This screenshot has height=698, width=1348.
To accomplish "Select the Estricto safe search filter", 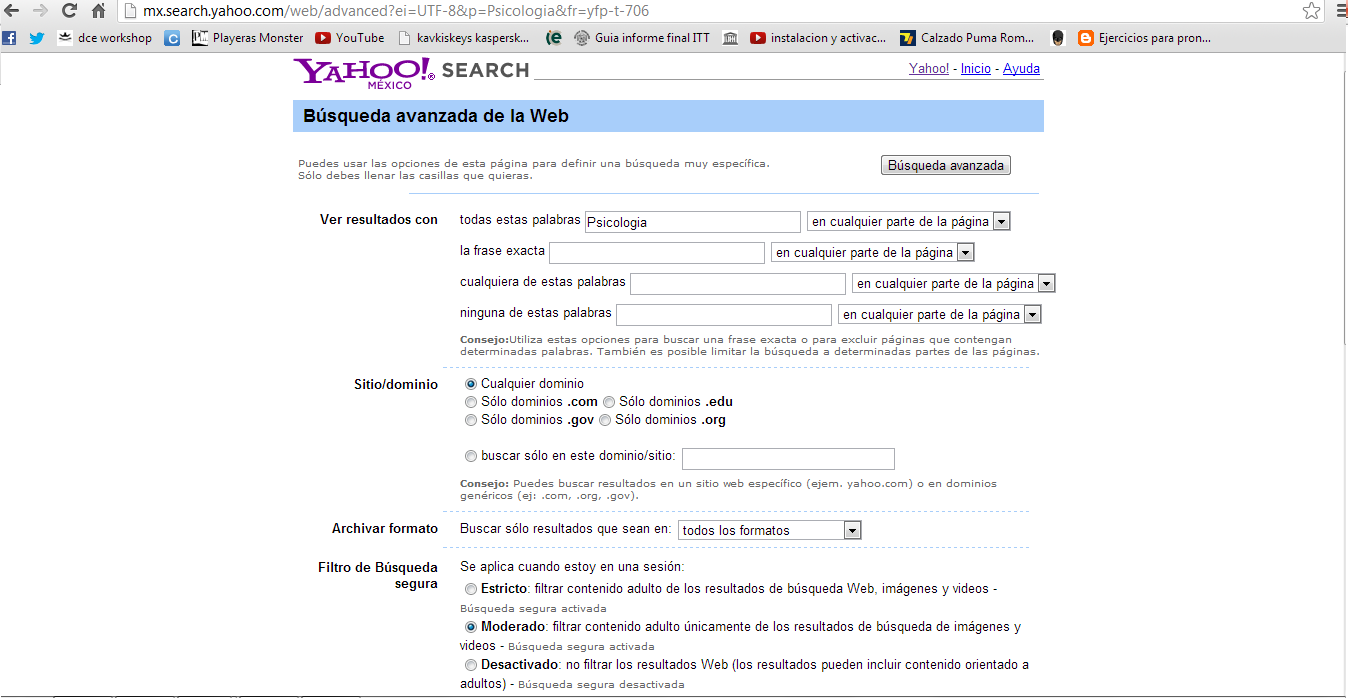I will point(470,589).
